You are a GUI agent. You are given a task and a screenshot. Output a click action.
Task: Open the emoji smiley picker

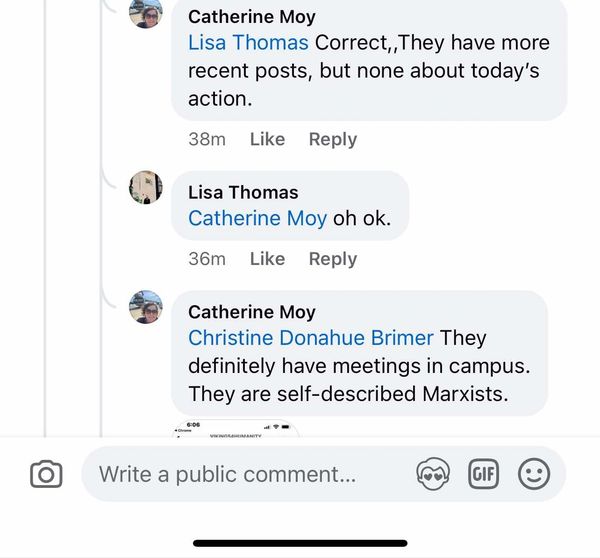534,474
